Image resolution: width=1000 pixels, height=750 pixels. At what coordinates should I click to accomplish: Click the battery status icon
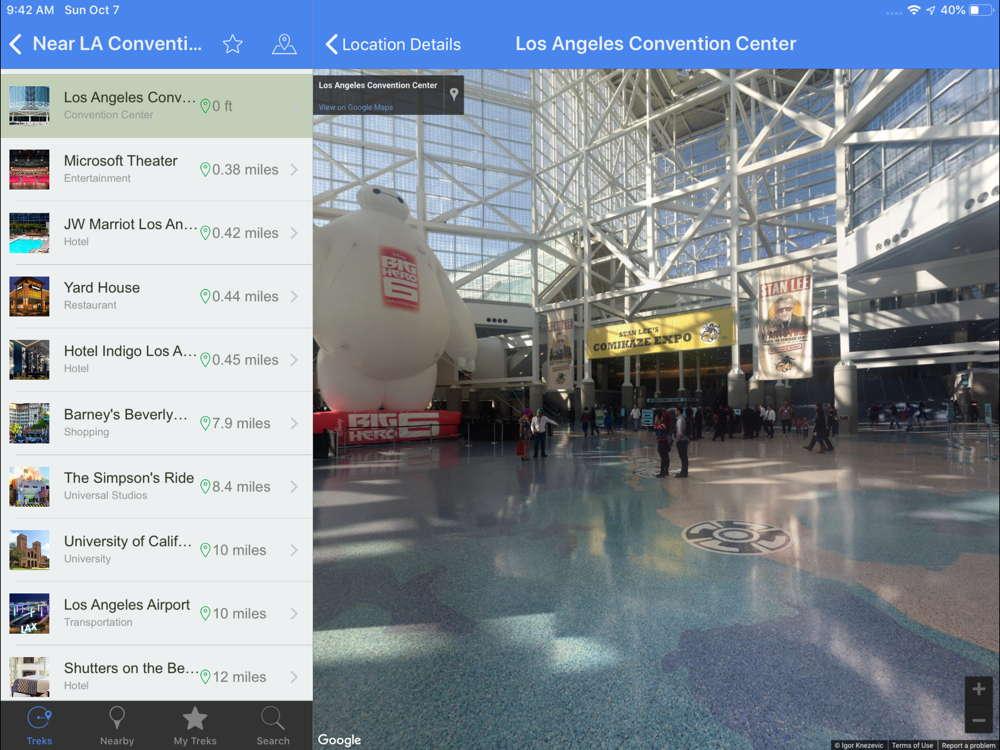(x=980, y=10)
